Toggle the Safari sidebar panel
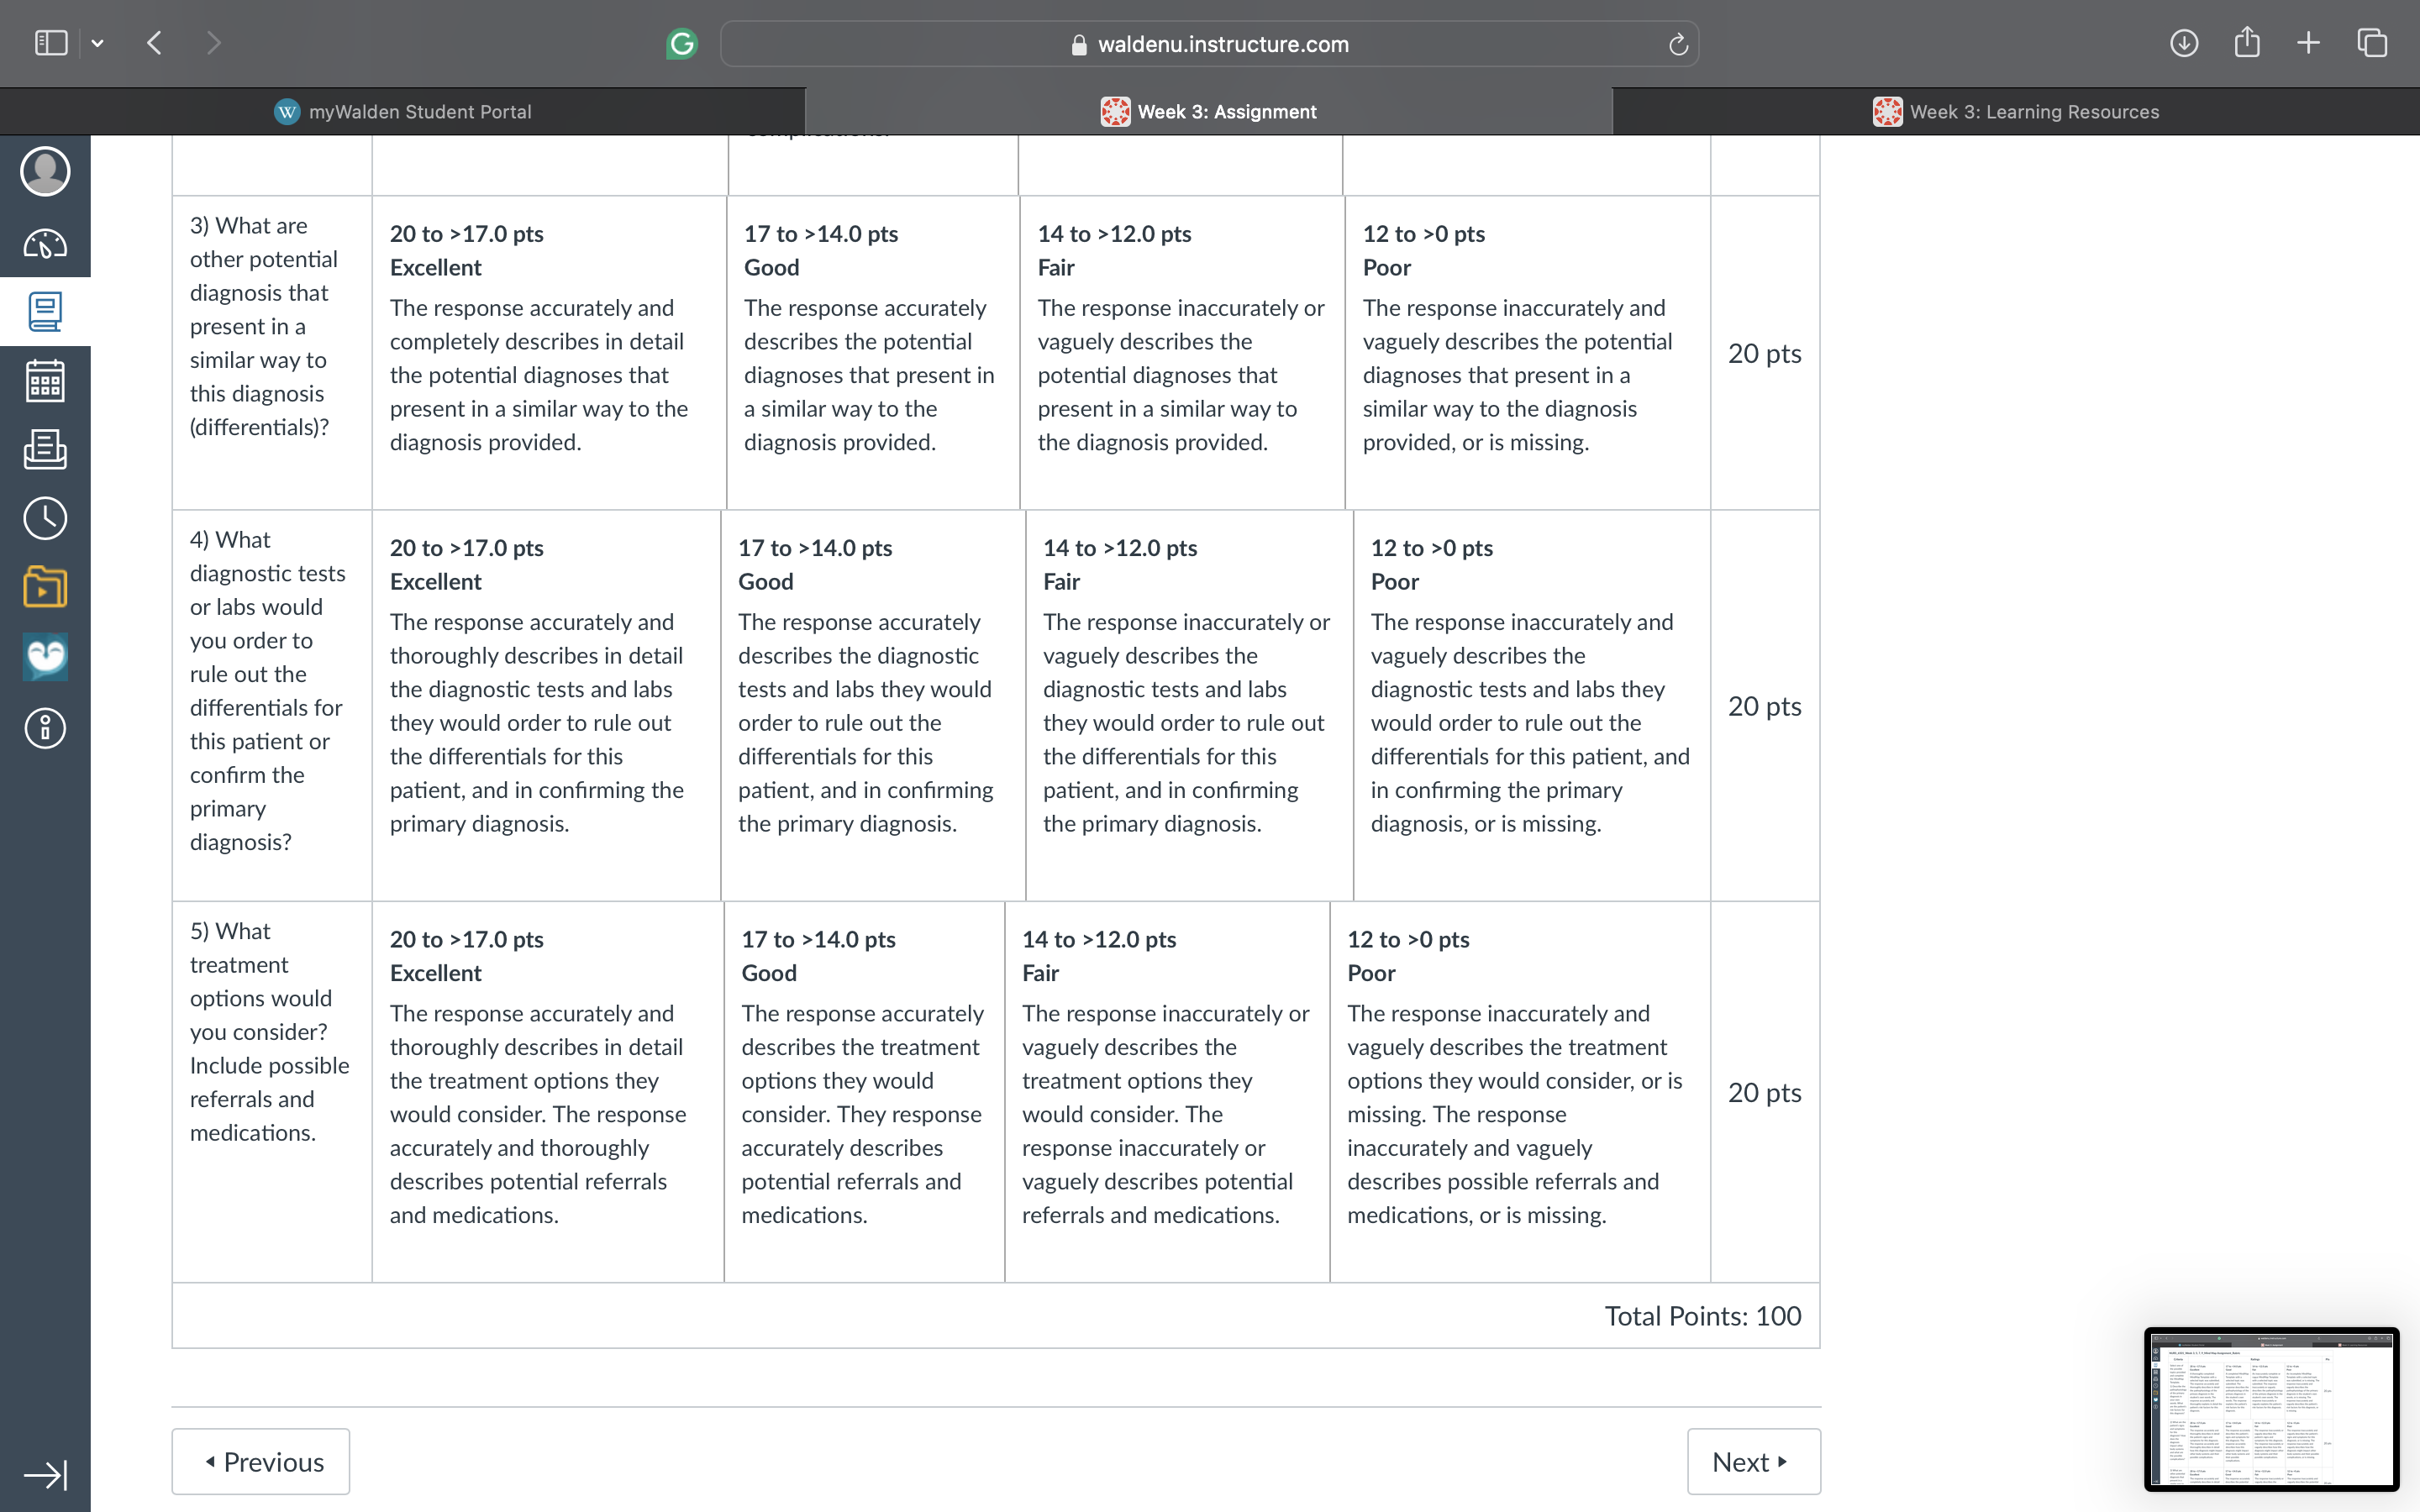The width and height of the screenshot is (2420, 1512). click(51, 43)
